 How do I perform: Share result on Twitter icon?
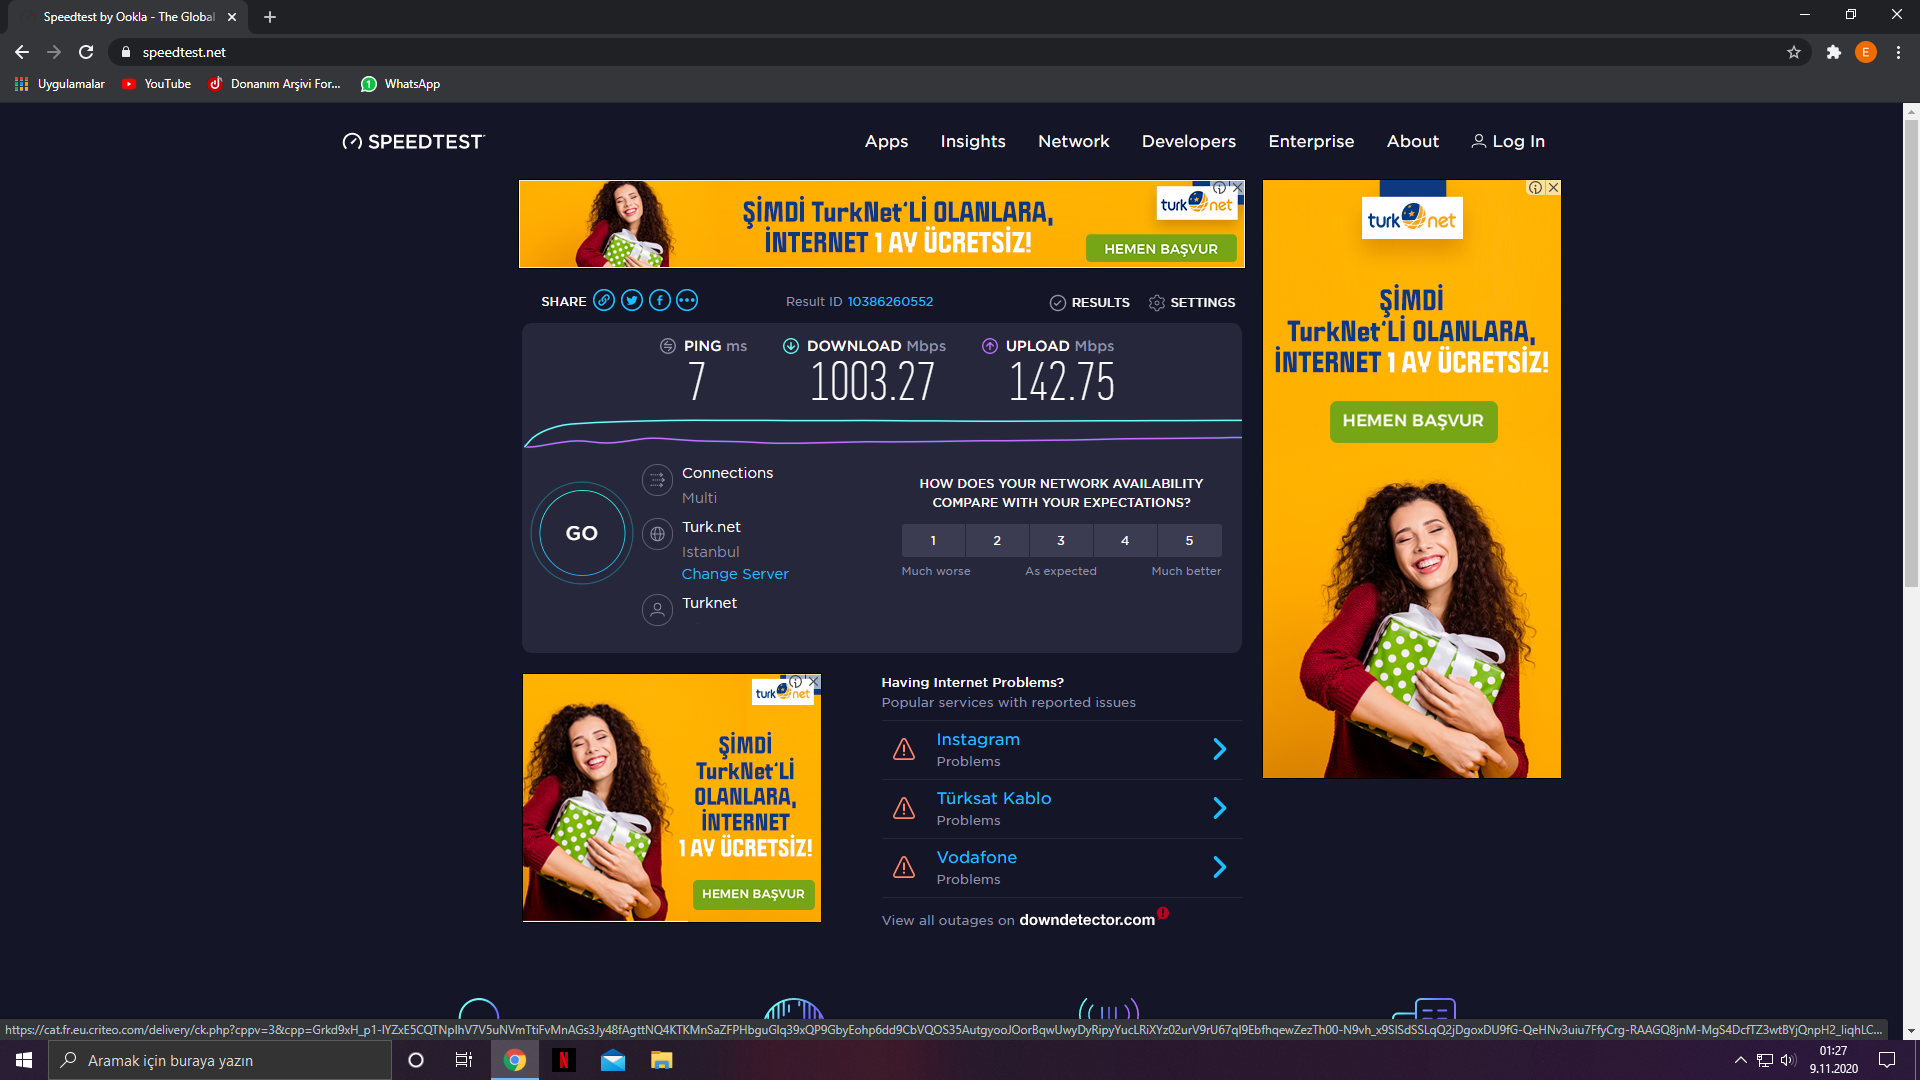632,301
